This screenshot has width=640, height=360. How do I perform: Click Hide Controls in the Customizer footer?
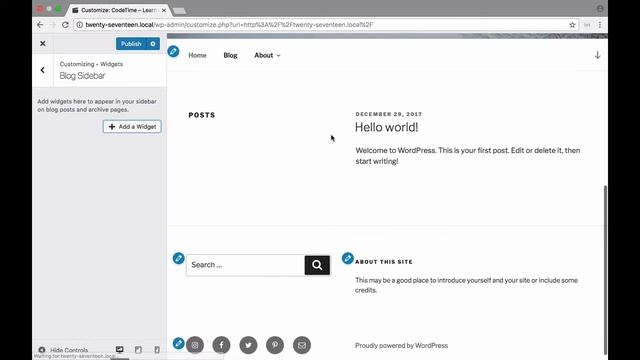pos(63,350)
